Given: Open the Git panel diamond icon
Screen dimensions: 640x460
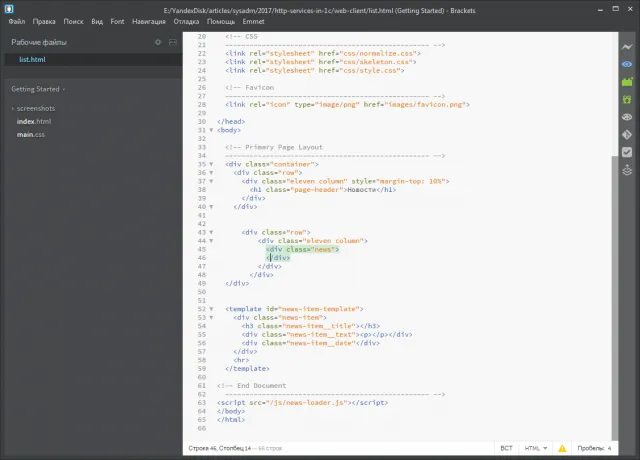Looking at the screenshot, I should [x=627, y=134].
